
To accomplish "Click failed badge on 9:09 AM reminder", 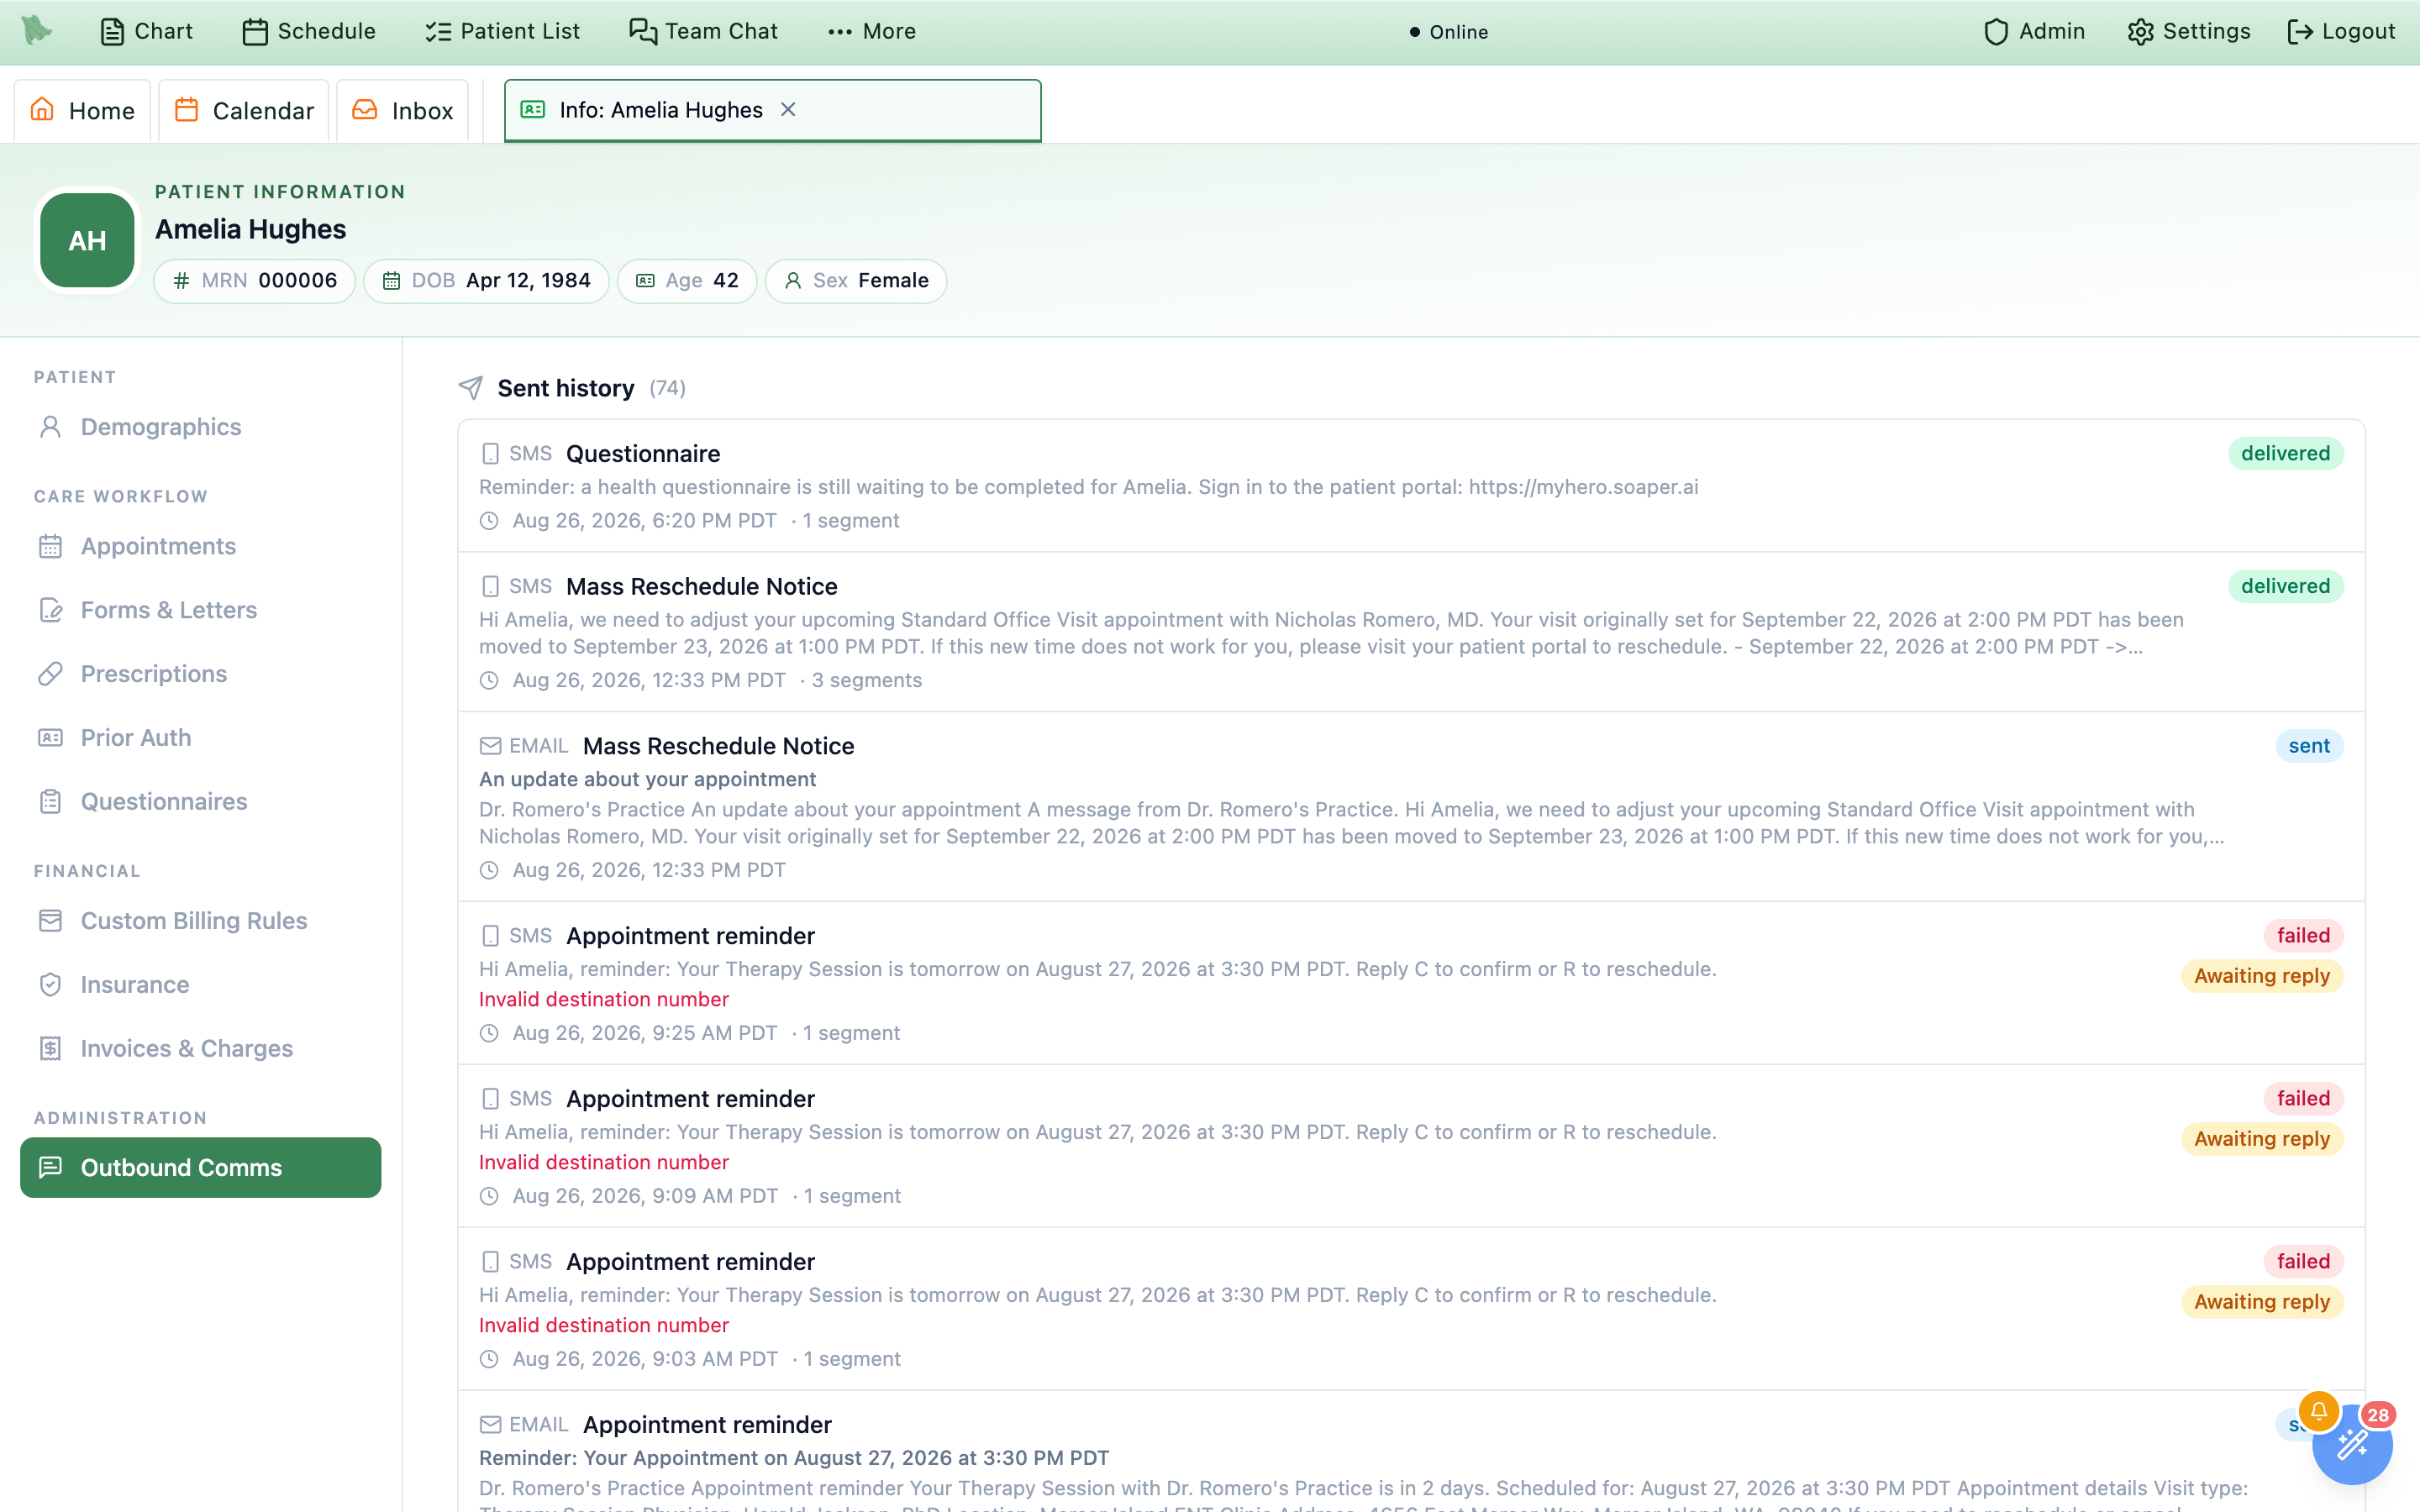I will (x=2303, y=1099).
